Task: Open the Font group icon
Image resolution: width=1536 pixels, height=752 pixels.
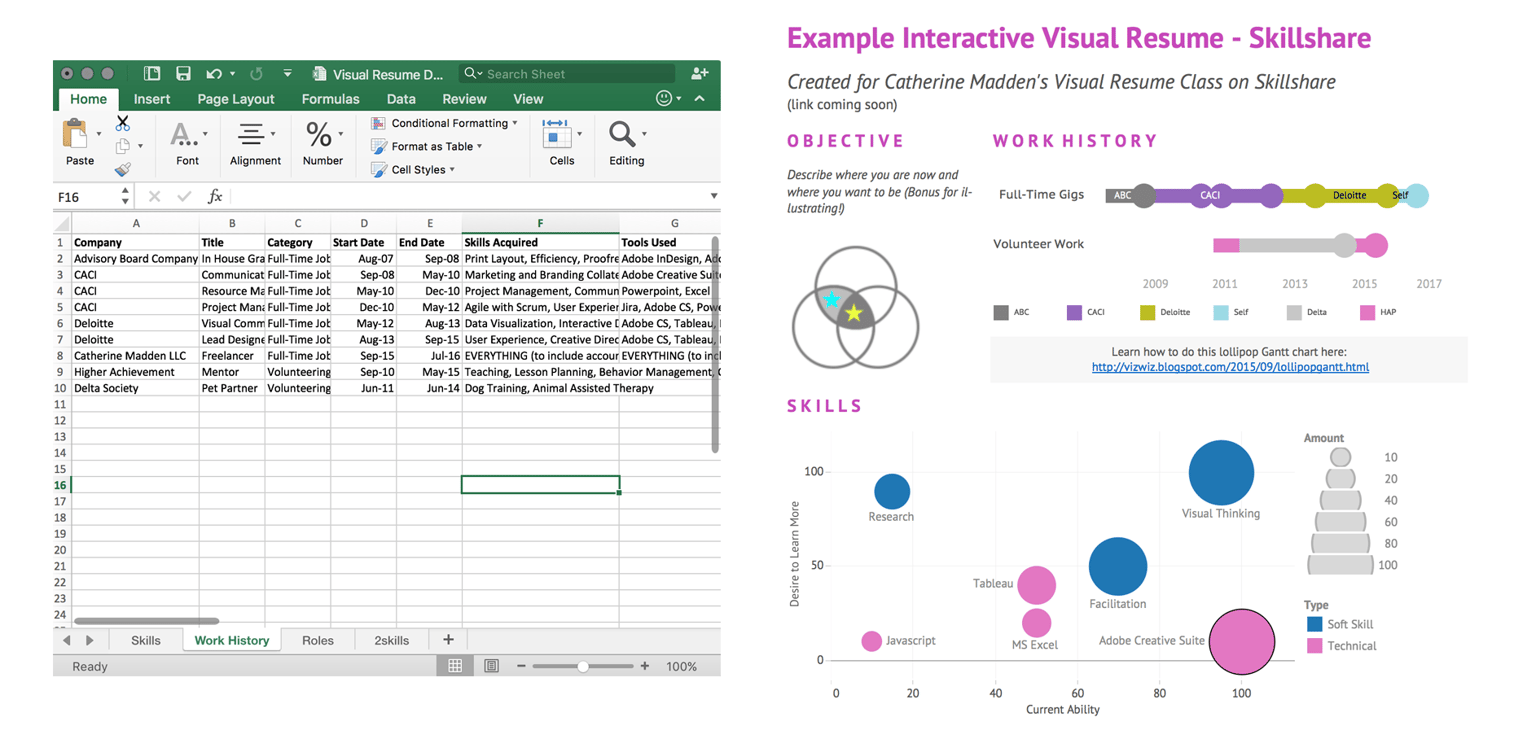Action: [182, 134]
